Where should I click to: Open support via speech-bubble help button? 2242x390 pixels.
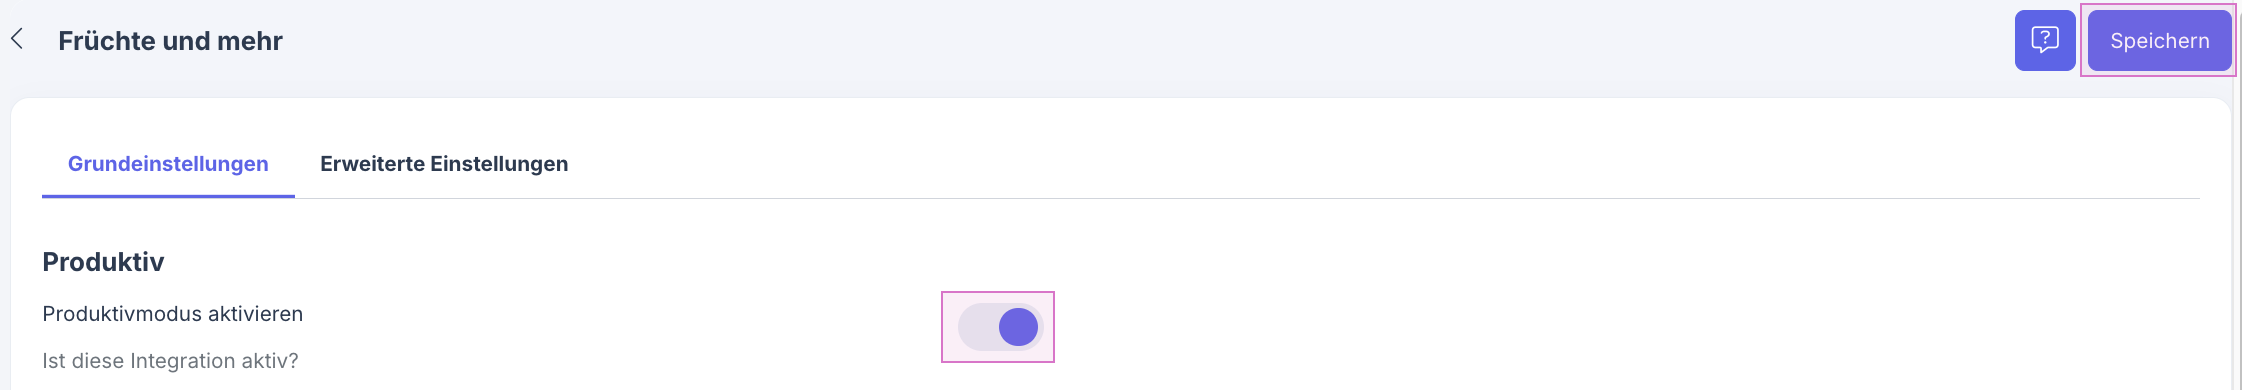pos(2045,41)
